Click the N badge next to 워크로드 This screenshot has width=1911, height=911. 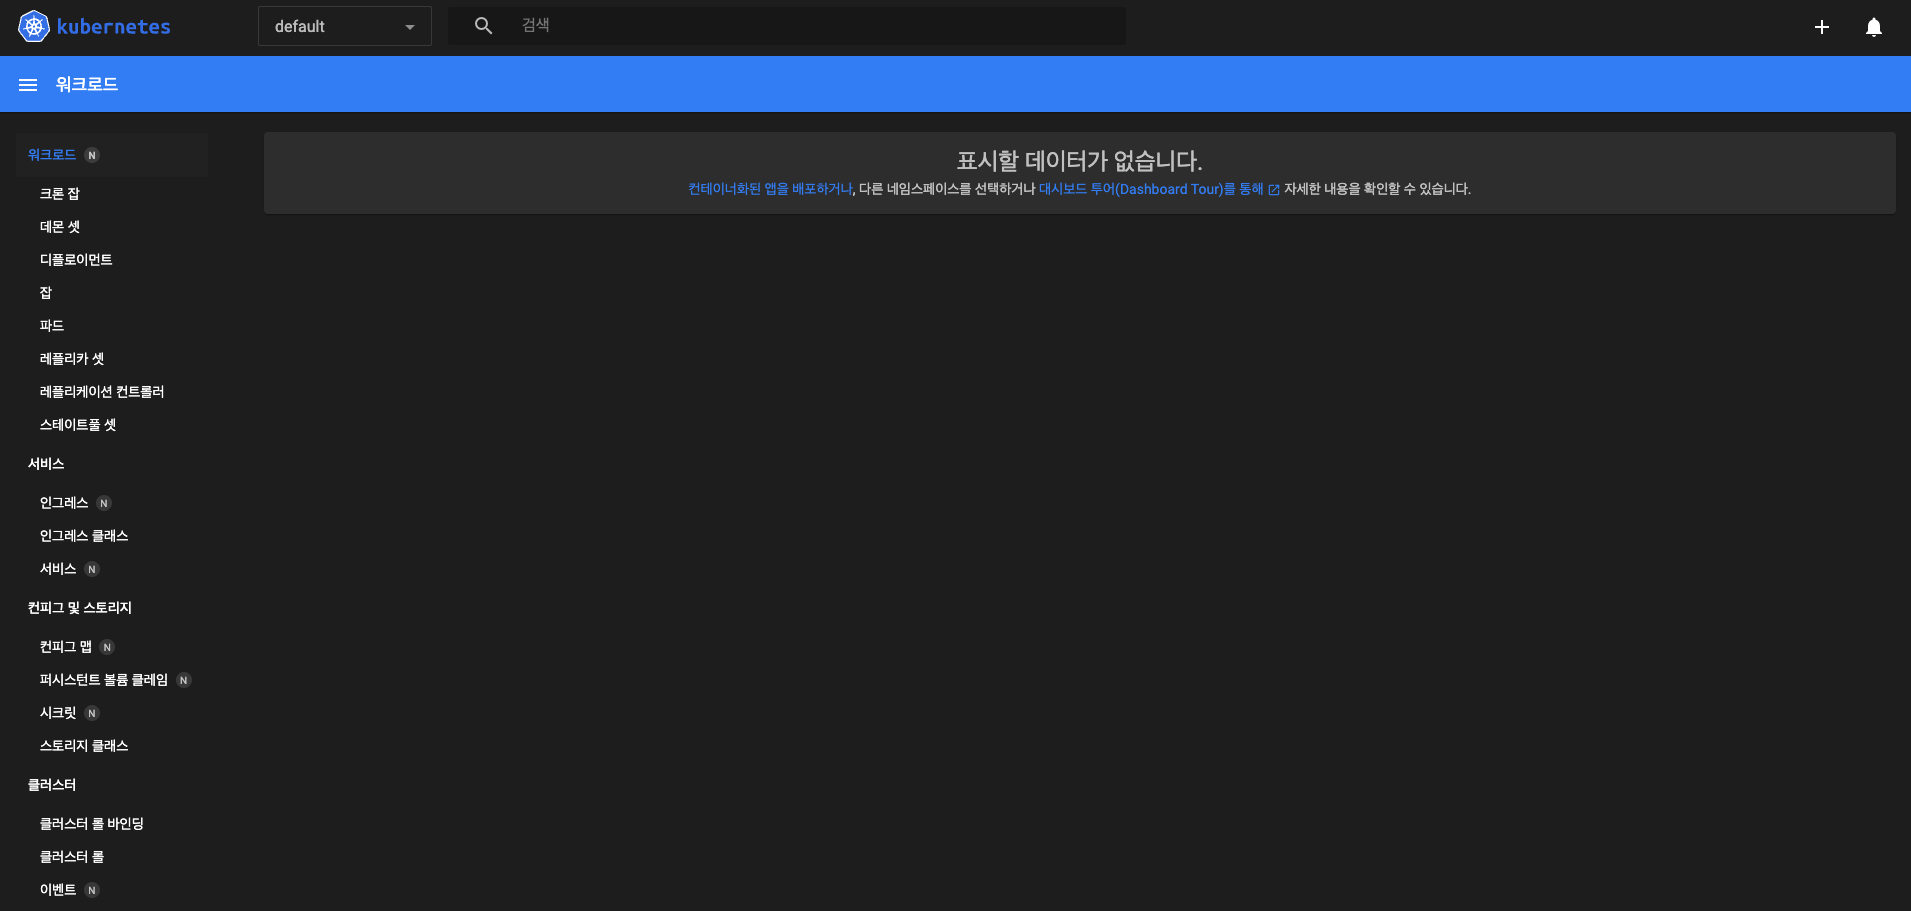click(92, 155)
